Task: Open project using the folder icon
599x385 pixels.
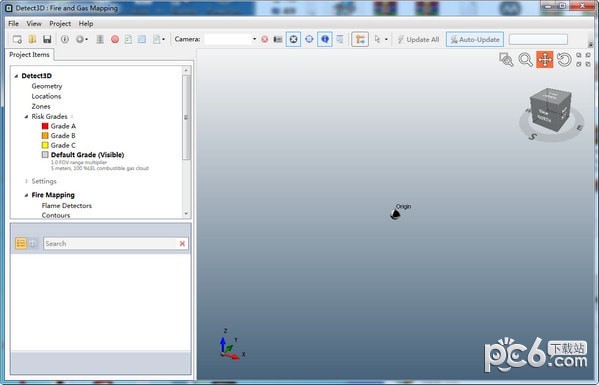Action: pos(32,39)
